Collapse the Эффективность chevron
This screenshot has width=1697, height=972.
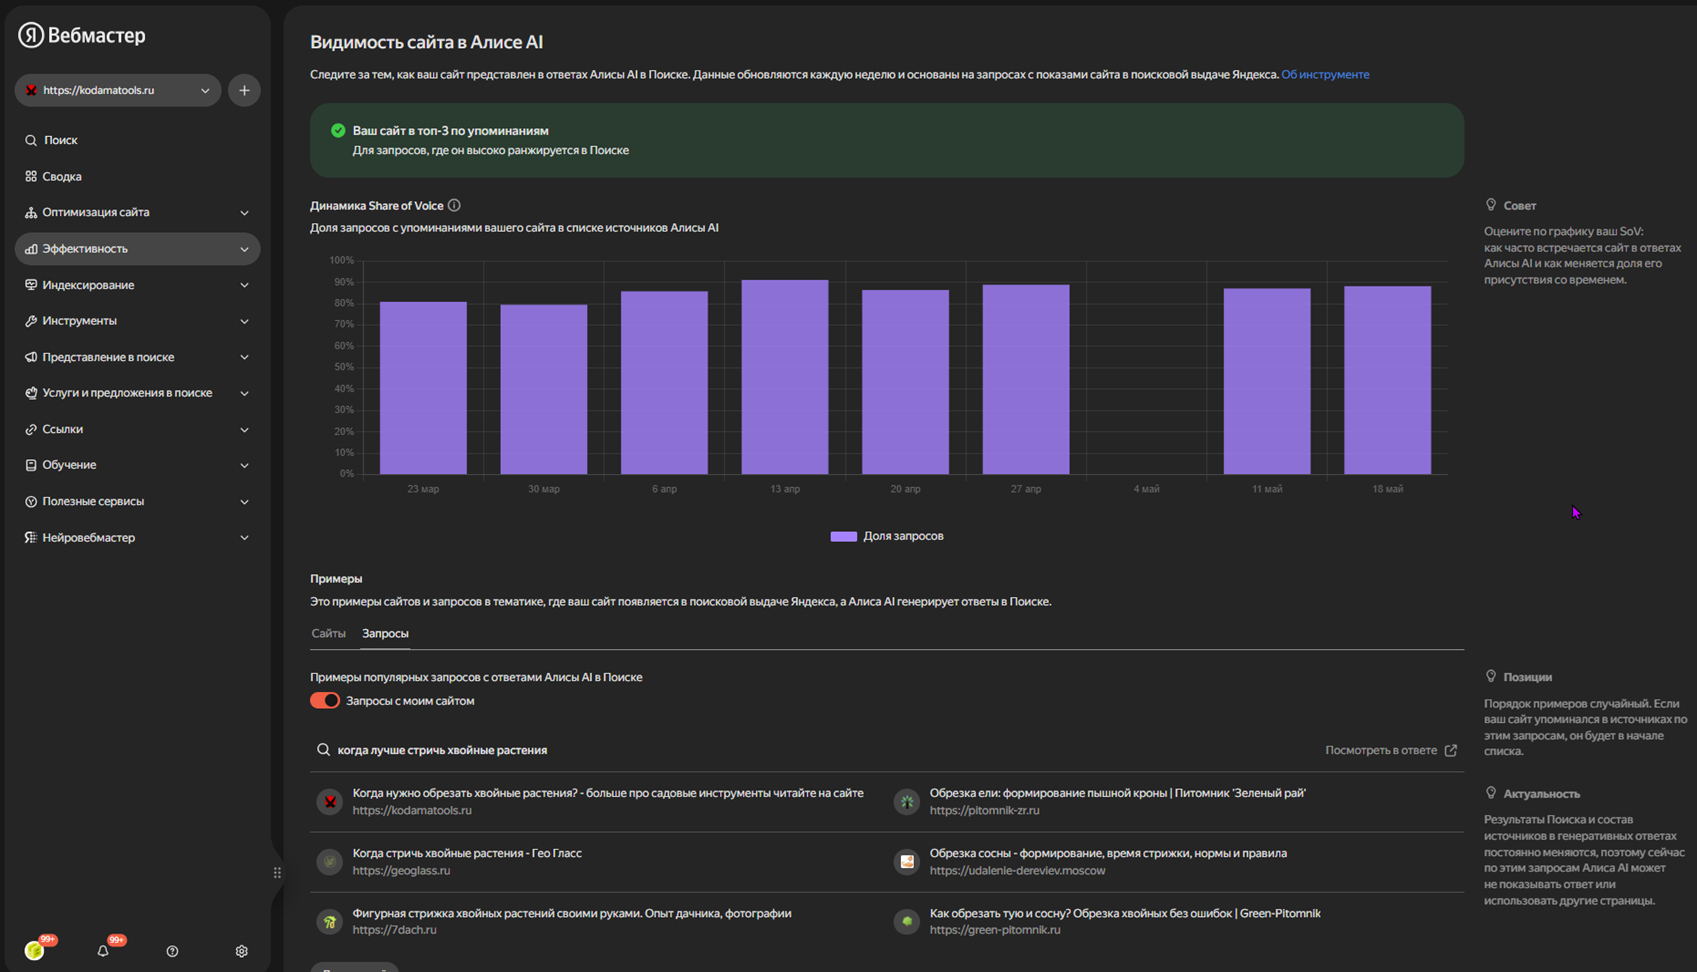[244, 249]
